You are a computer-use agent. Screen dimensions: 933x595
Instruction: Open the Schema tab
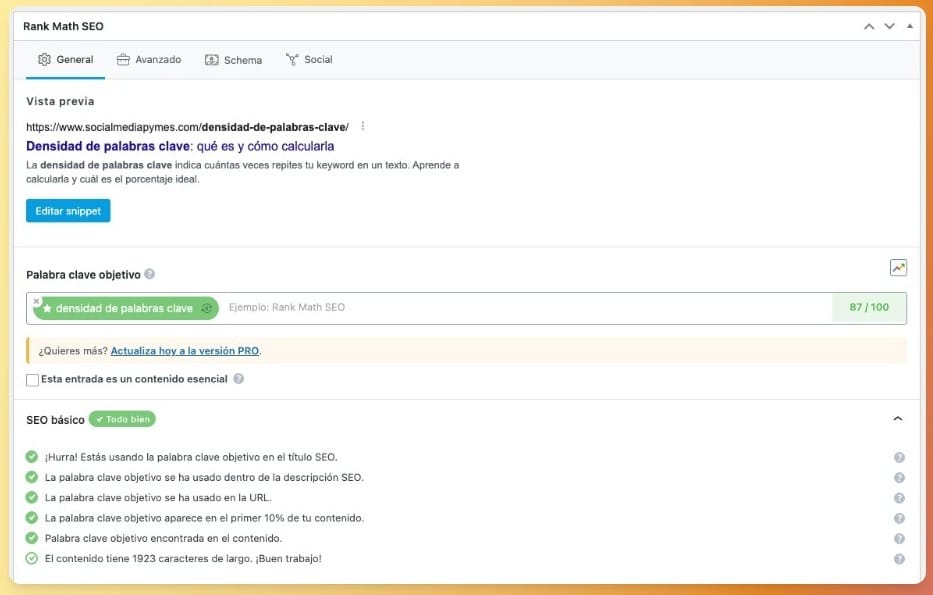click(x=233, y=60)
